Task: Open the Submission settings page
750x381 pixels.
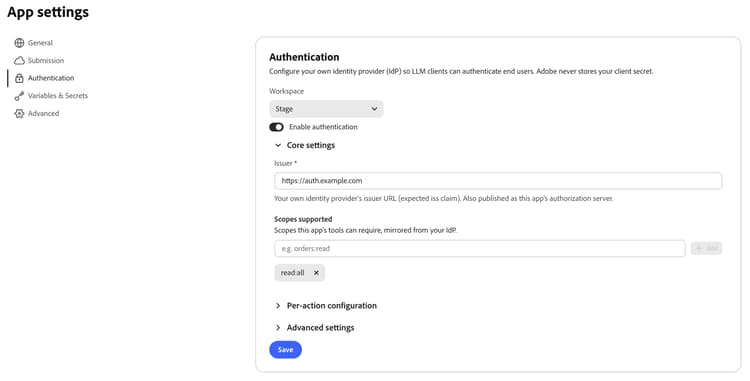Action: click(46, 61)
